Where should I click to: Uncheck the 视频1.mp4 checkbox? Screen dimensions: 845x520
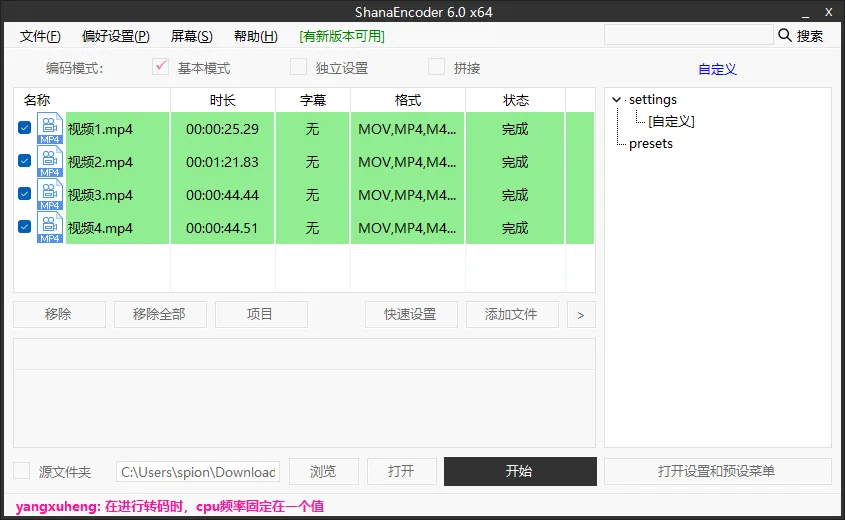24,128
